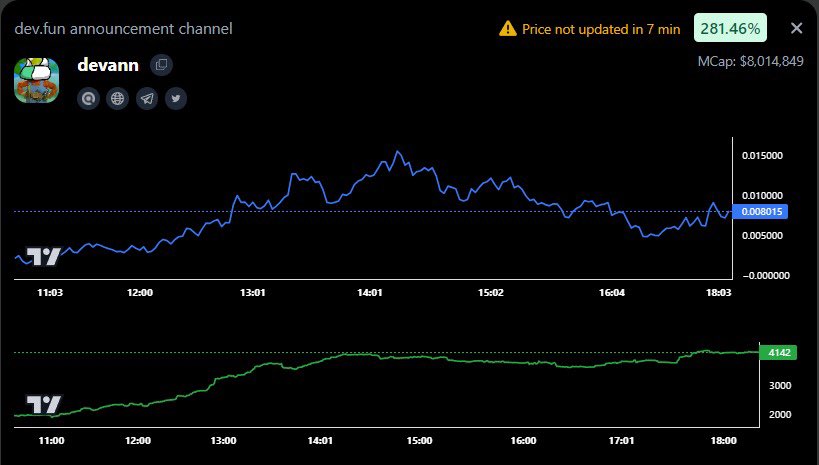Click the devann token name
The image size is (819, 465).
pos(108,65)
